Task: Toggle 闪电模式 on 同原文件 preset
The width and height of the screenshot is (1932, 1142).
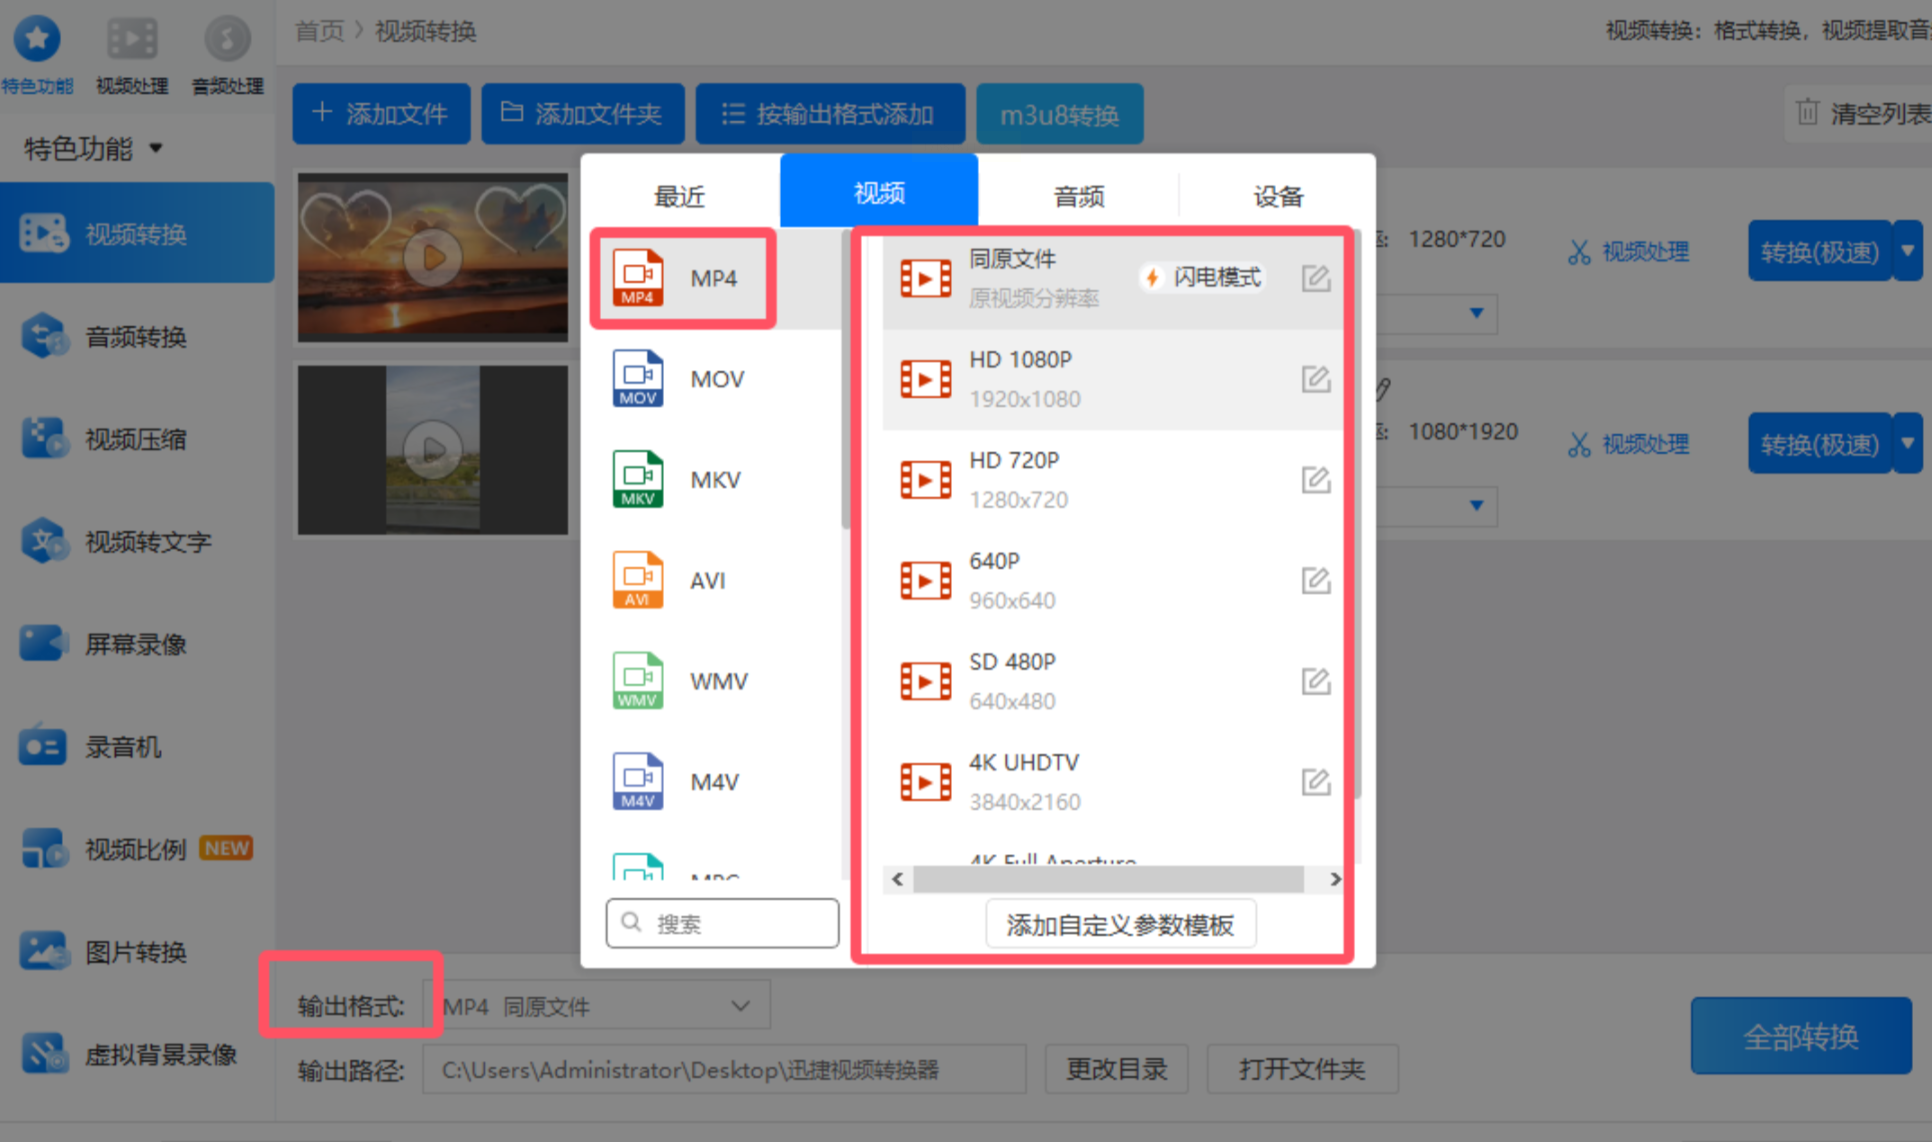Action: click(x=1203, y=277)
